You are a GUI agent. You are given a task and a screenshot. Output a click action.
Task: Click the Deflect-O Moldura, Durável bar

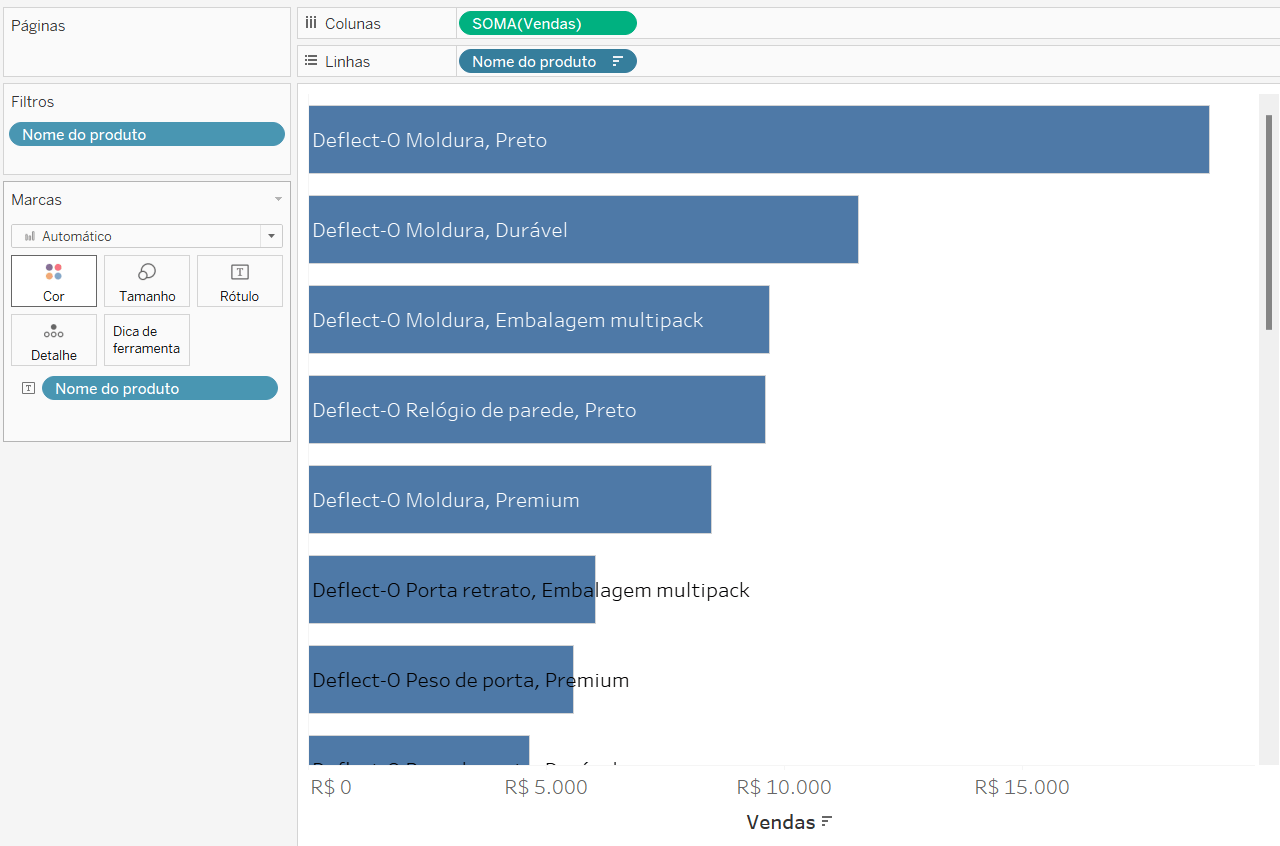point(583,229)
